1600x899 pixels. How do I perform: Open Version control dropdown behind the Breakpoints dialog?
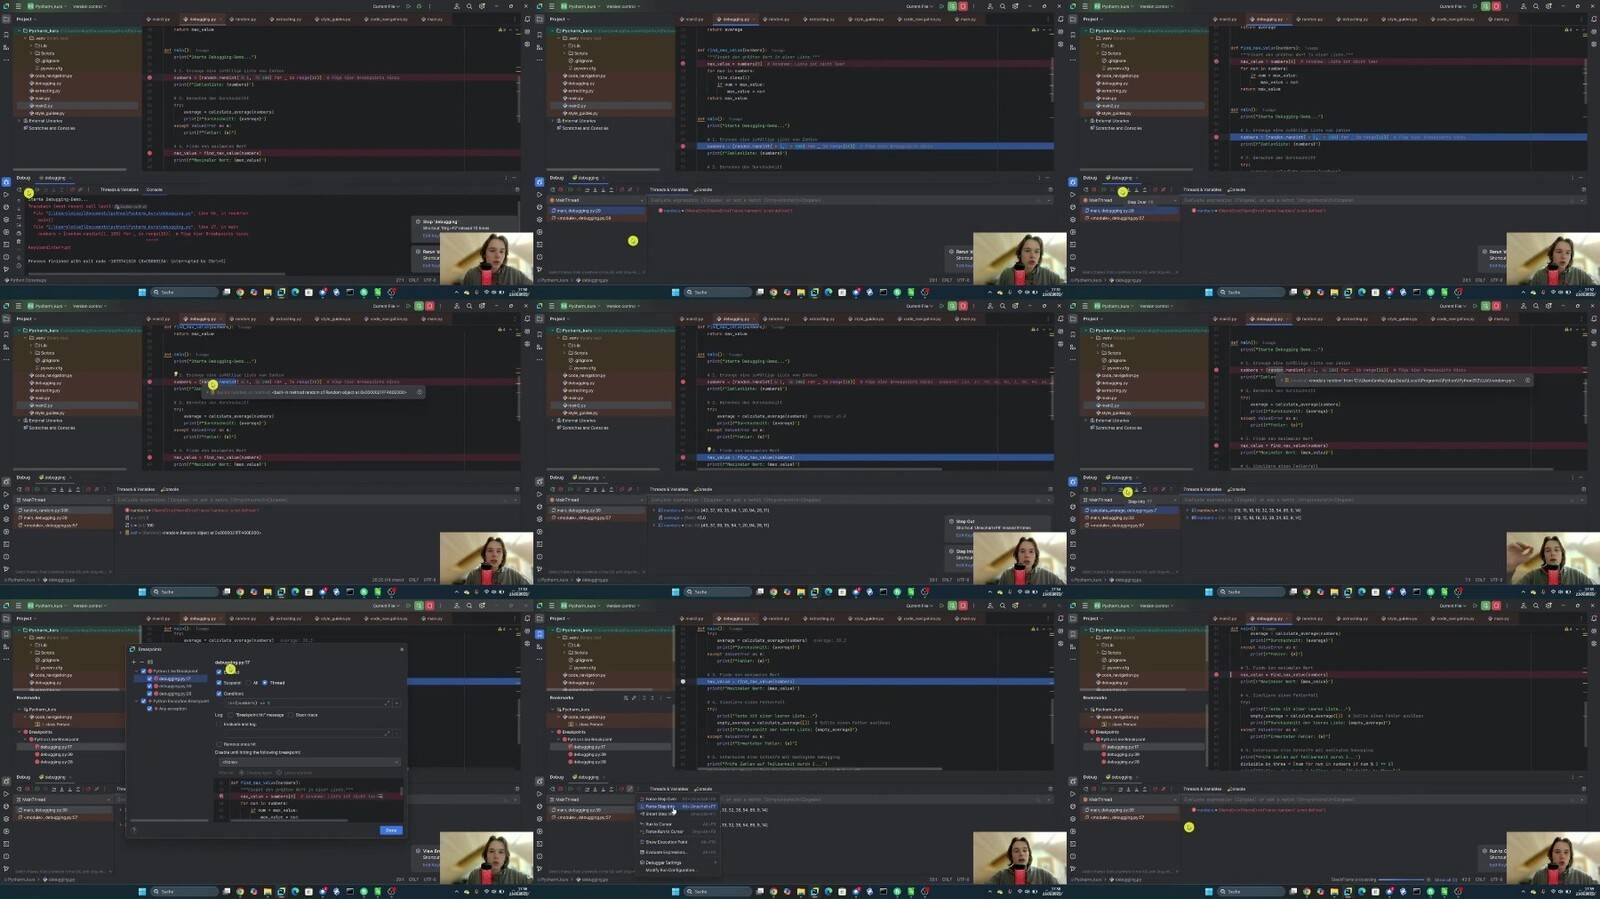pyautogui.click(x=88, y=606)
